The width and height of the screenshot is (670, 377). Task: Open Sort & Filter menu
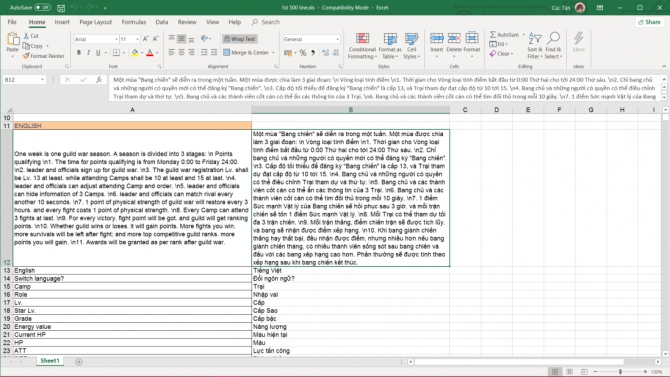[x=535, y=46]
